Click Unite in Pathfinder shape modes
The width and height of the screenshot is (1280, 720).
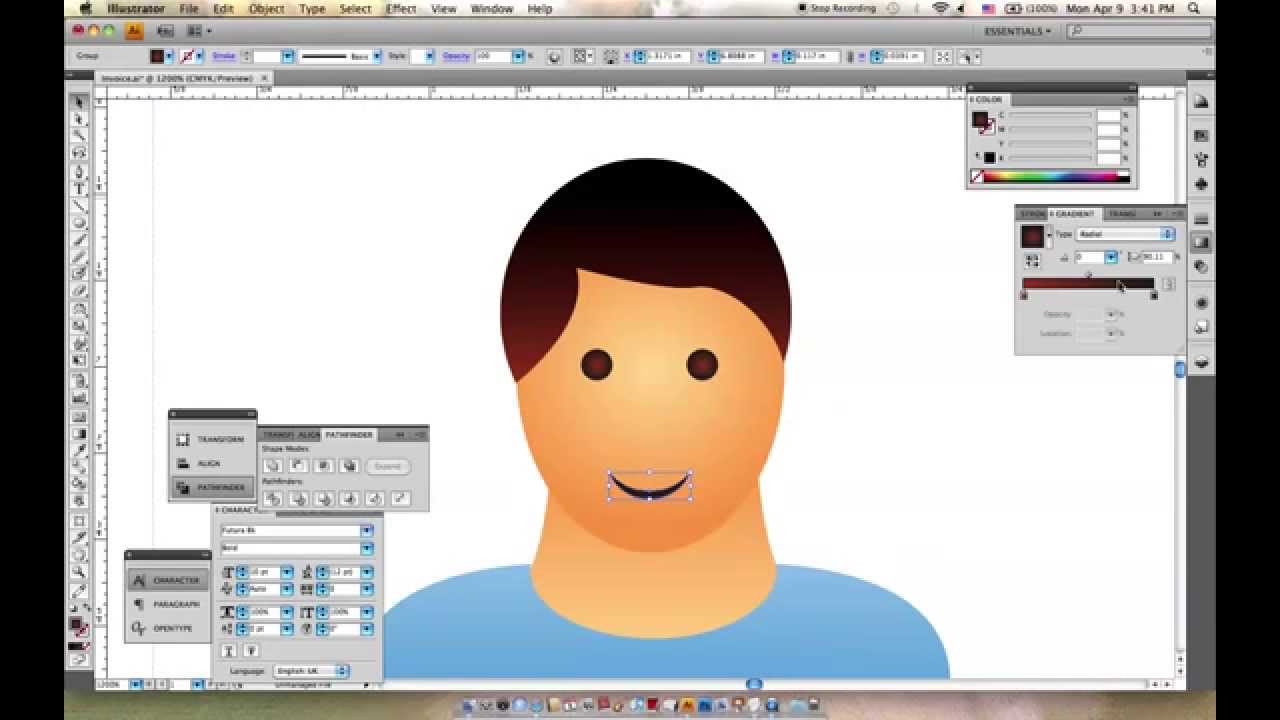[x=272, y=466]
